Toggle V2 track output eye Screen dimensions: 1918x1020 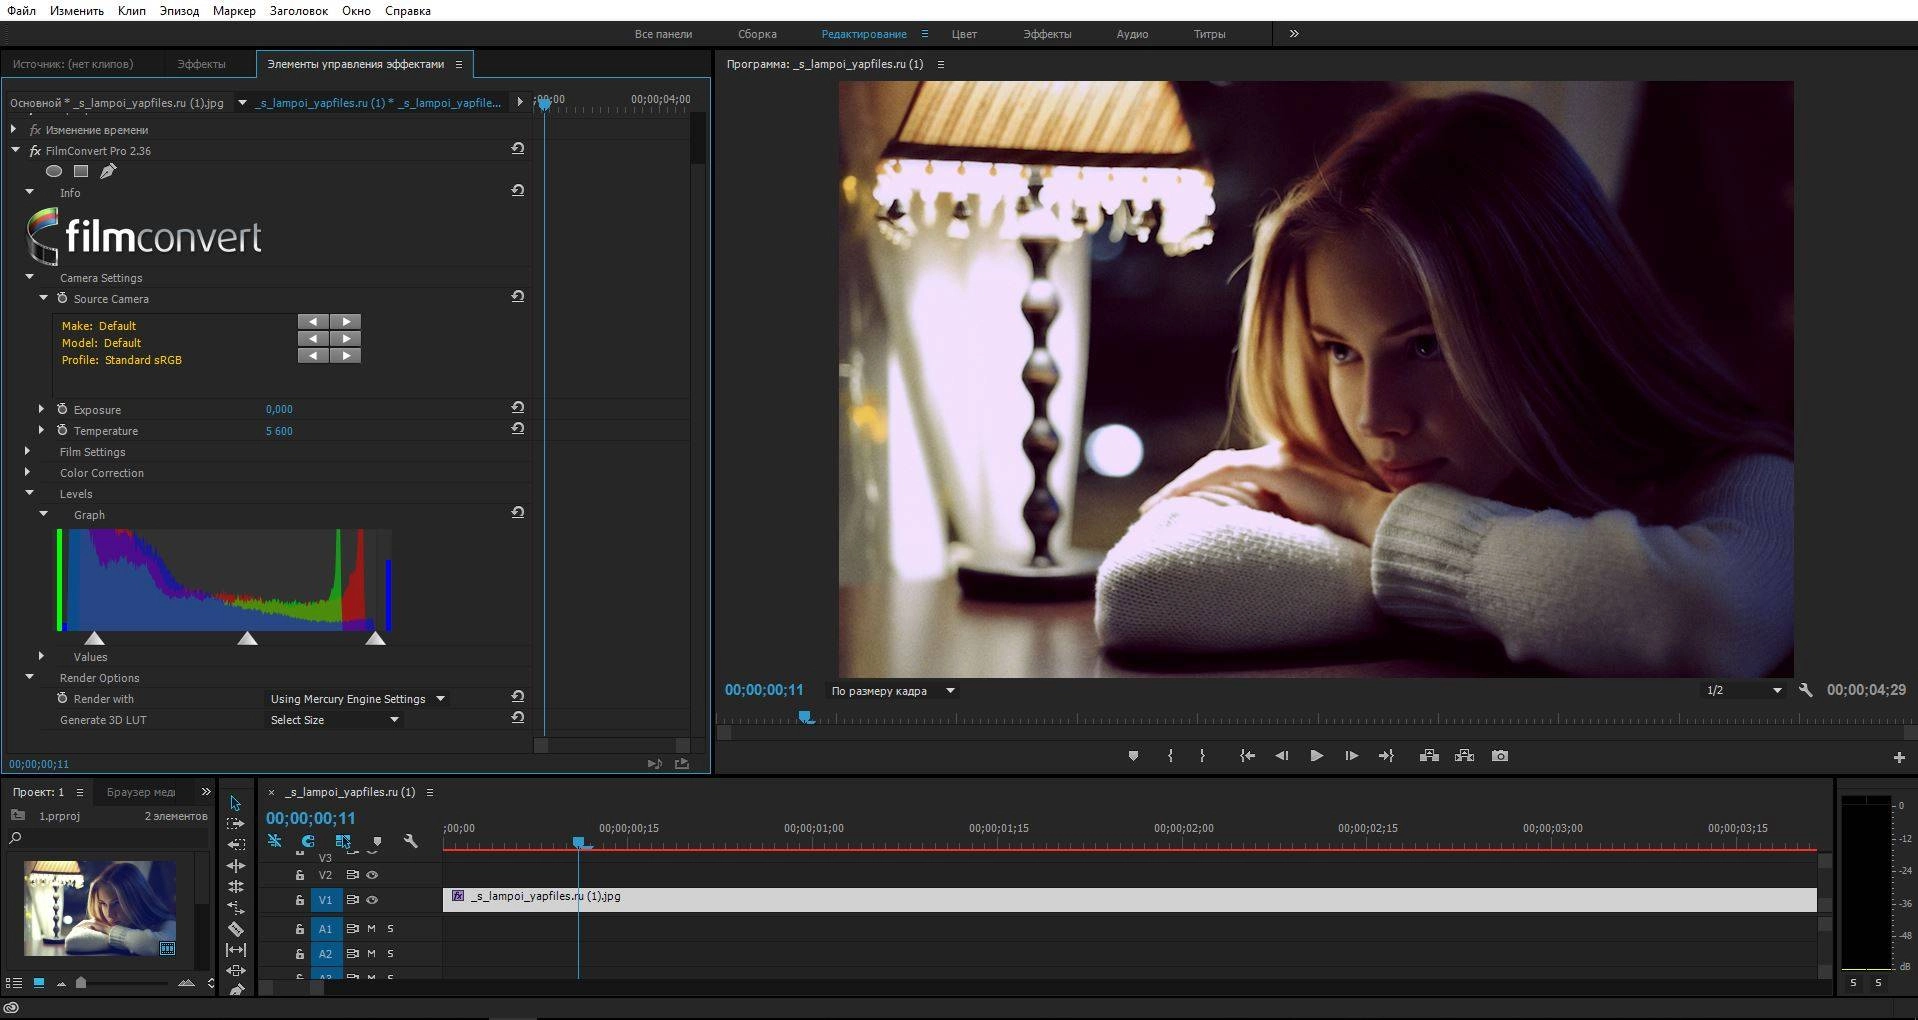click(x=372, y=875)
